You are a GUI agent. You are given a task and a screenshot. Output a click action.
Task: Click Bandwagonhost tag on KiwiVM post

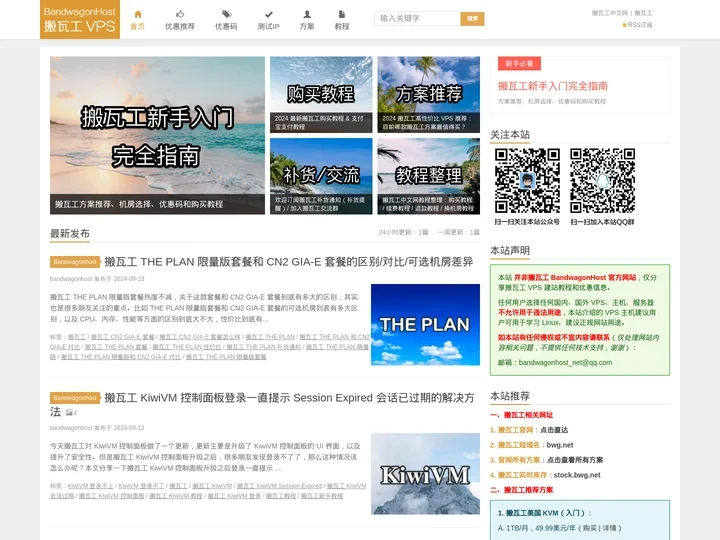[75, 398]
